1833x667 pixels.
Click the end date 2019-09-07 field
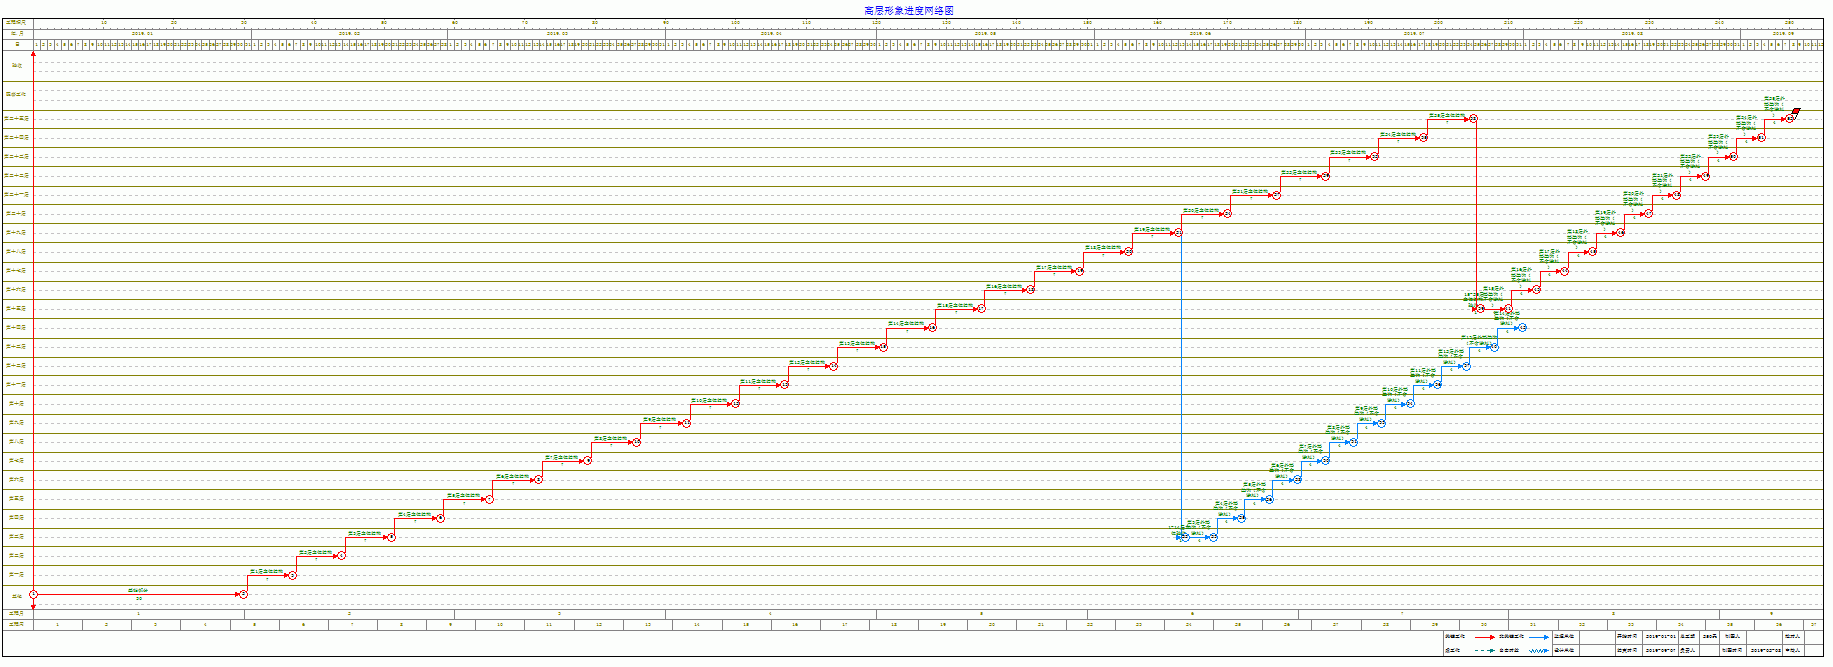pyautogui.click(x=1660, y=650)
